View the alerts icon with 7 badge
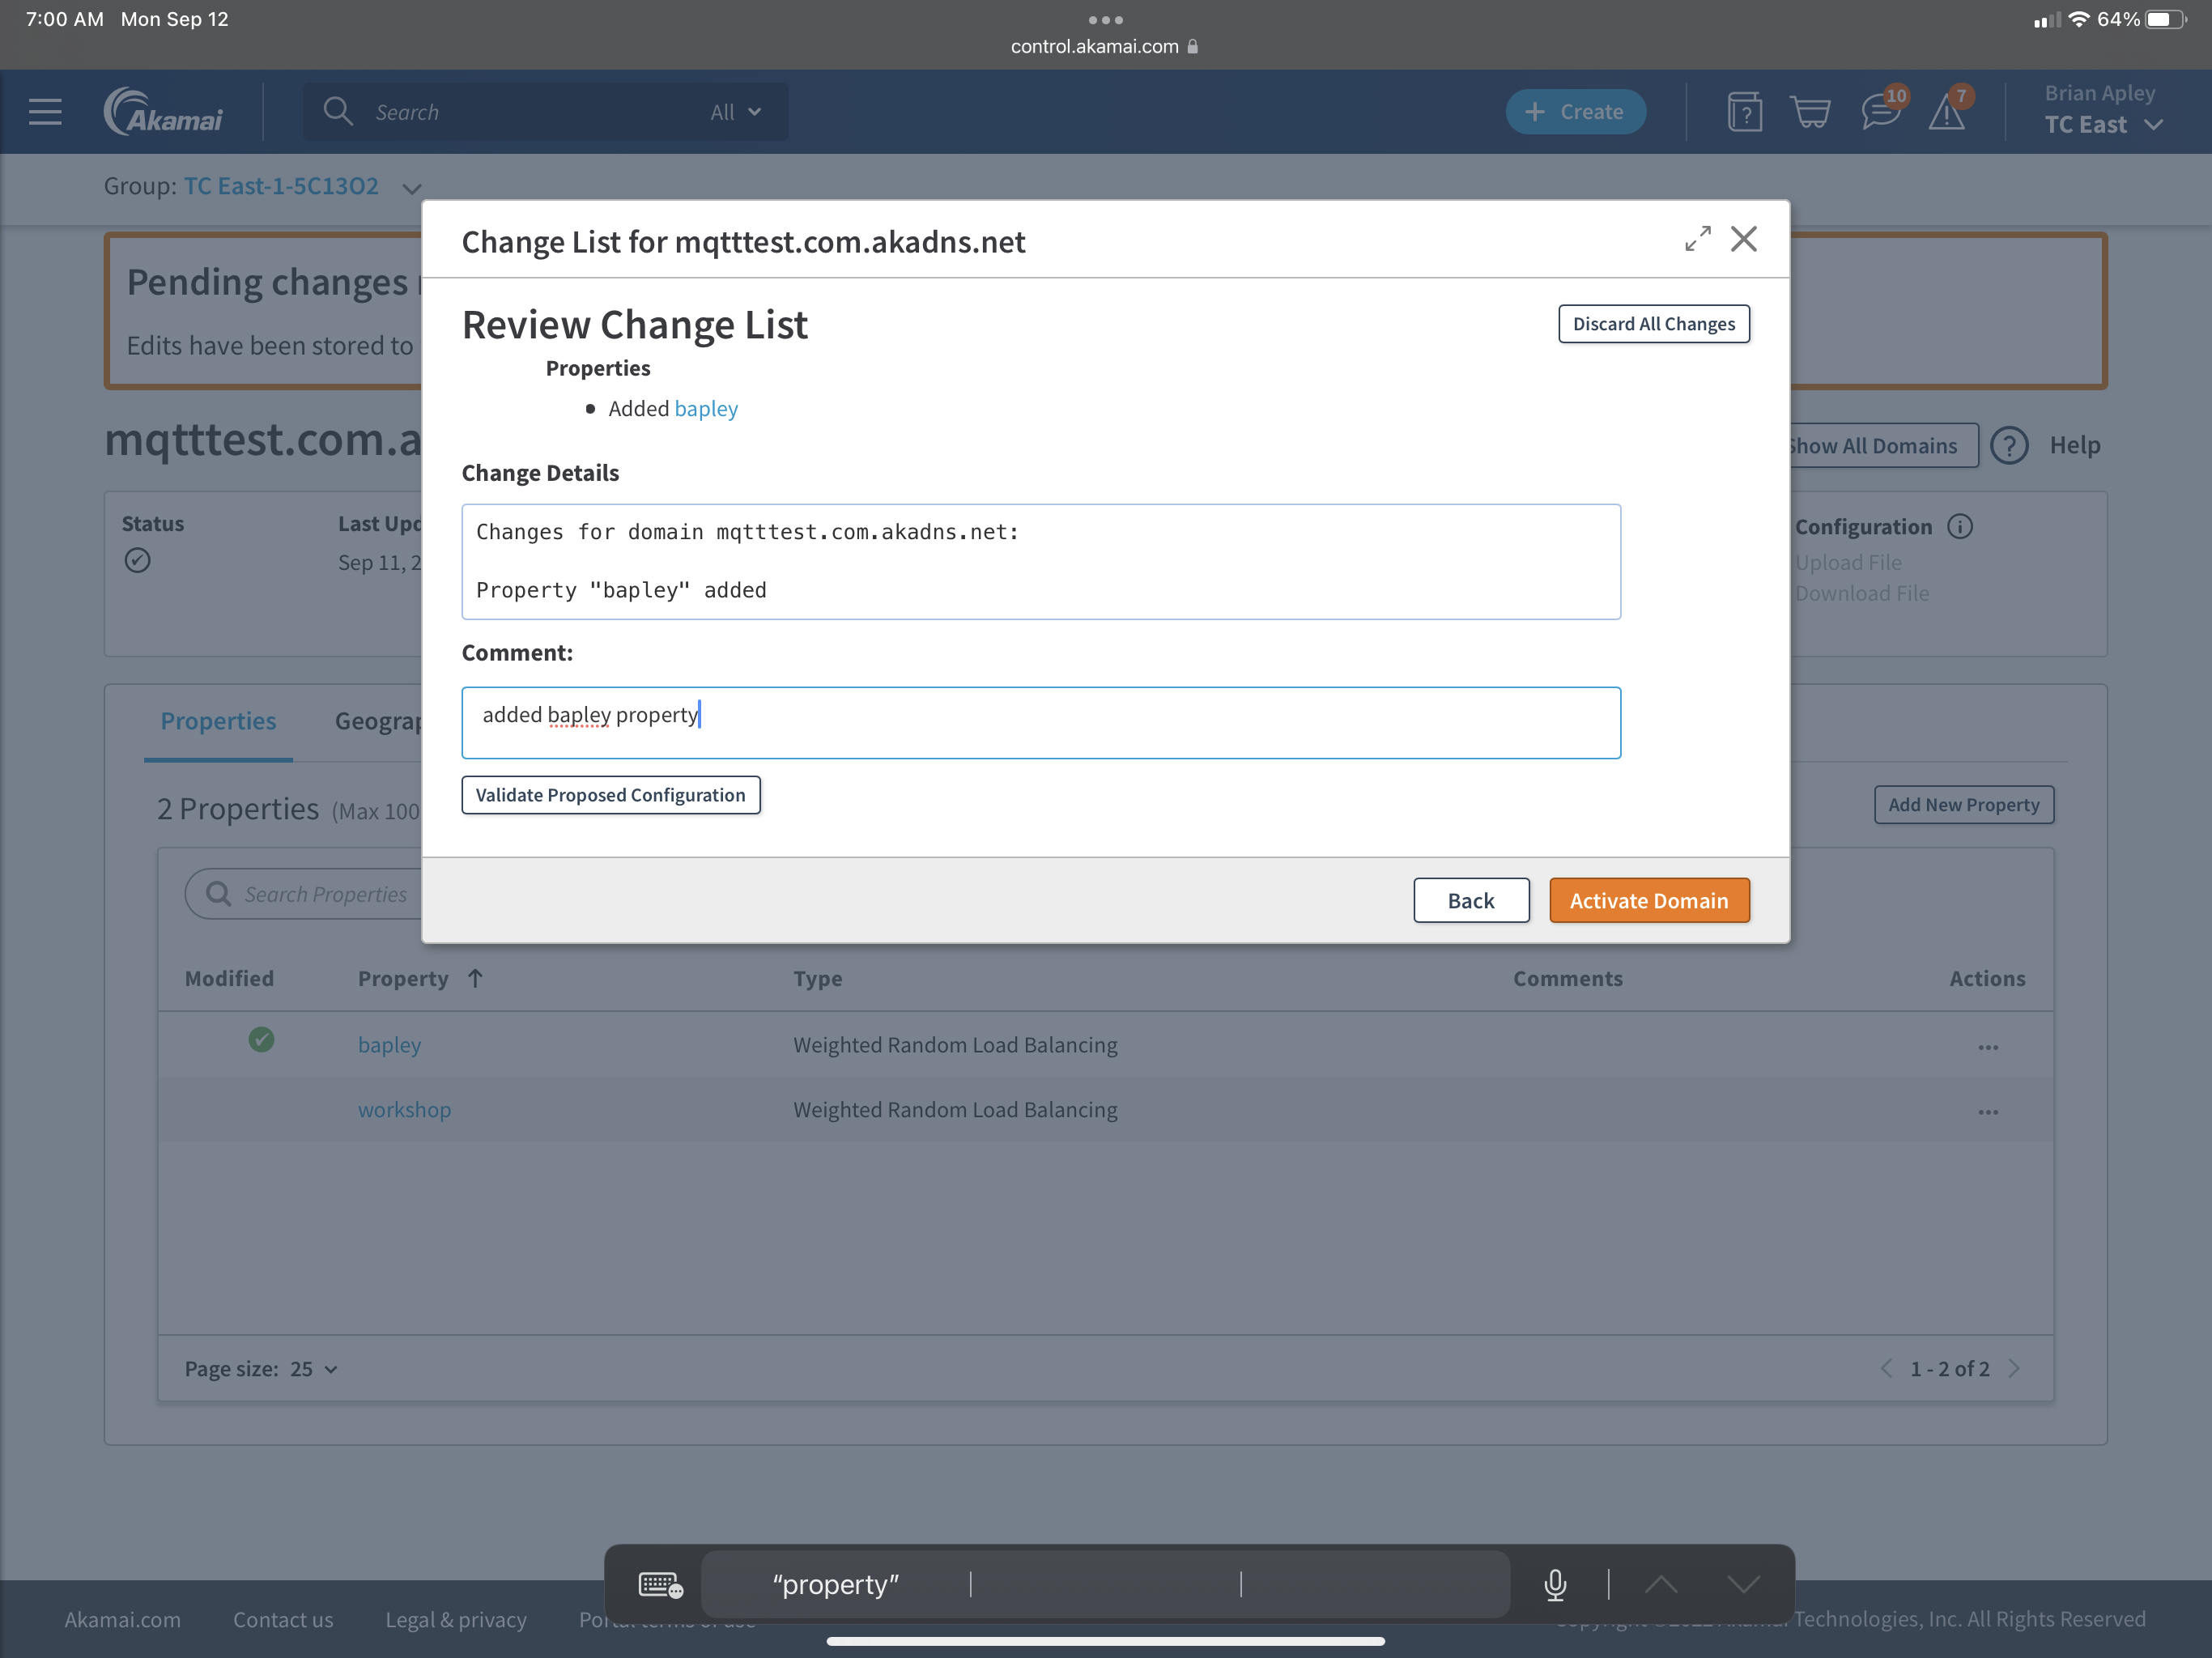 (1948, 113)
